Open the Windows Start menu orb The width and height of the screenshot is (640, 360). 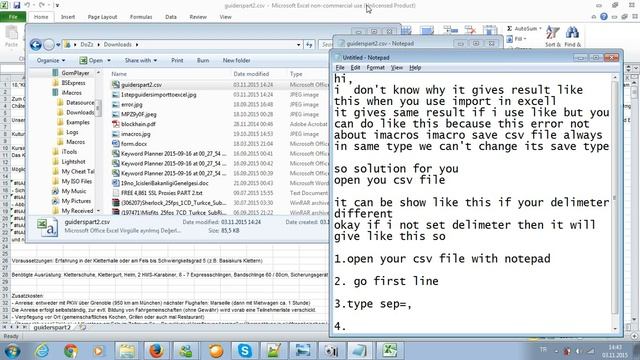point(12,351)
